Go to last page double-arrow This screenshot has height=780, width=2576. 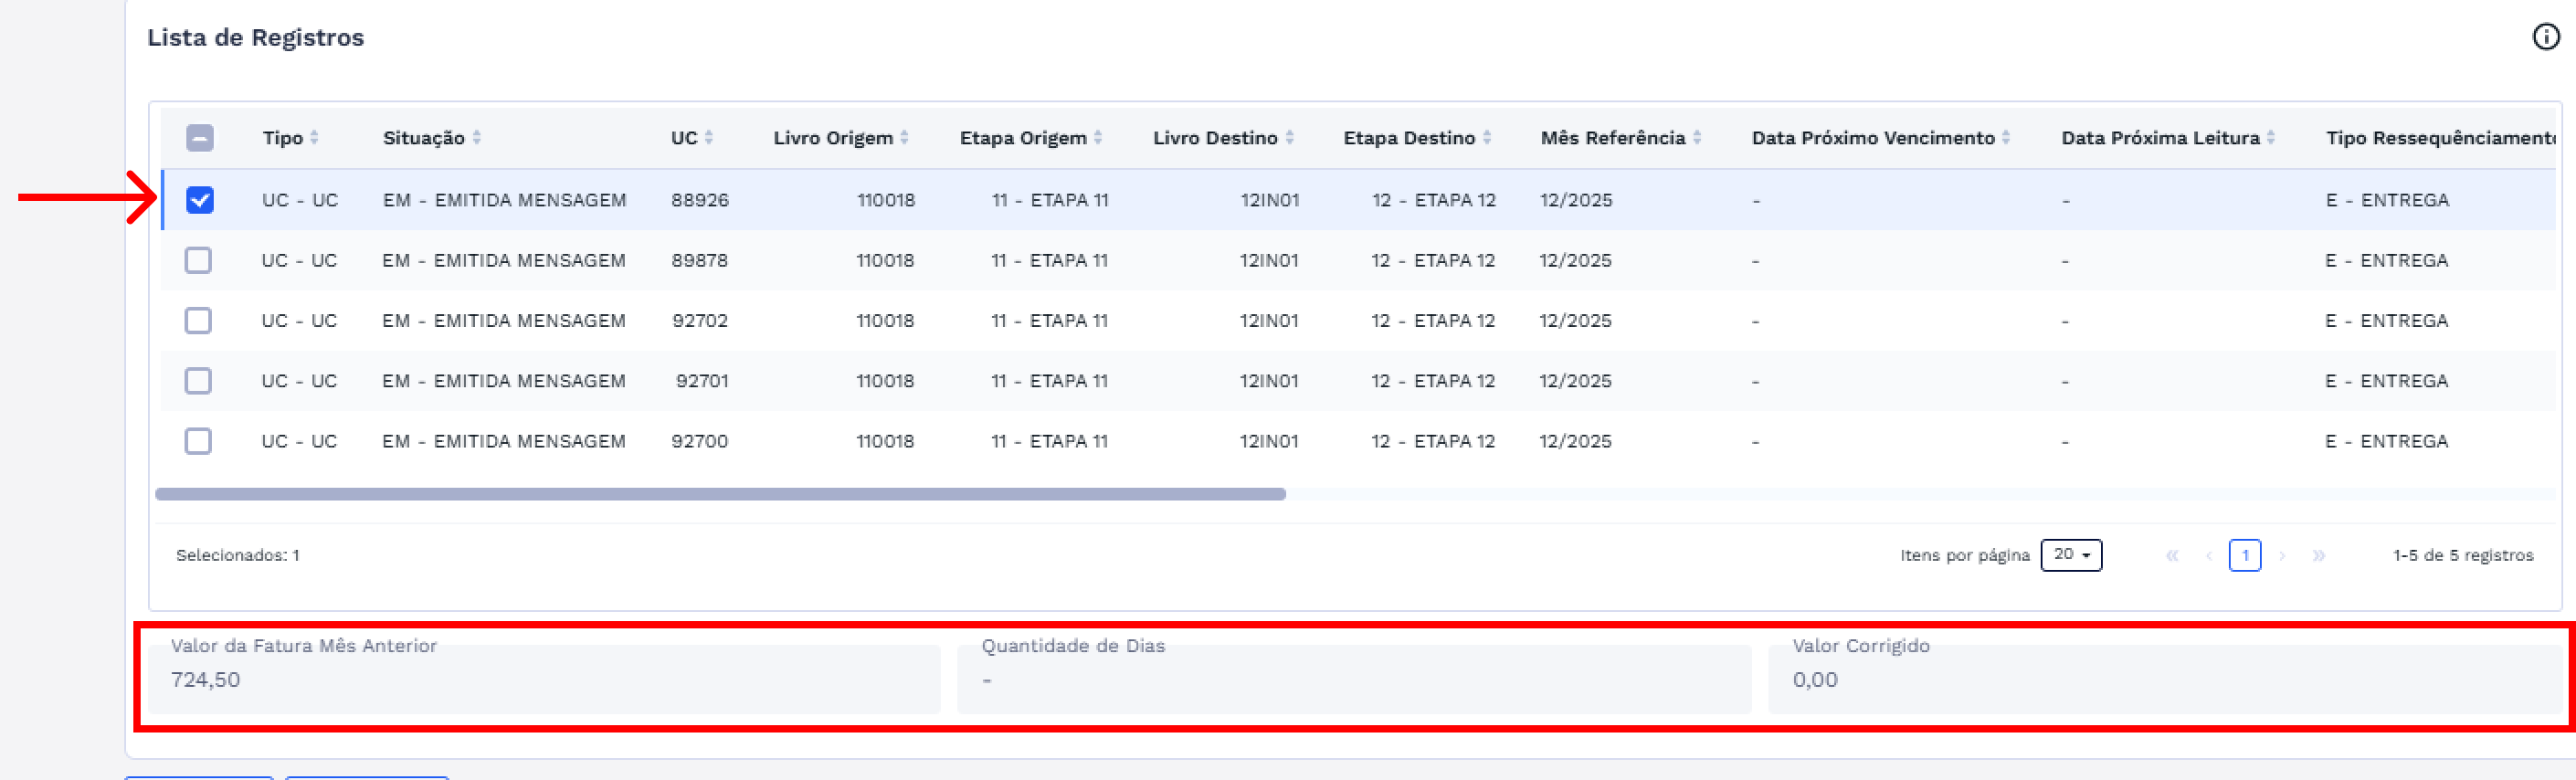coord(2319,556)
